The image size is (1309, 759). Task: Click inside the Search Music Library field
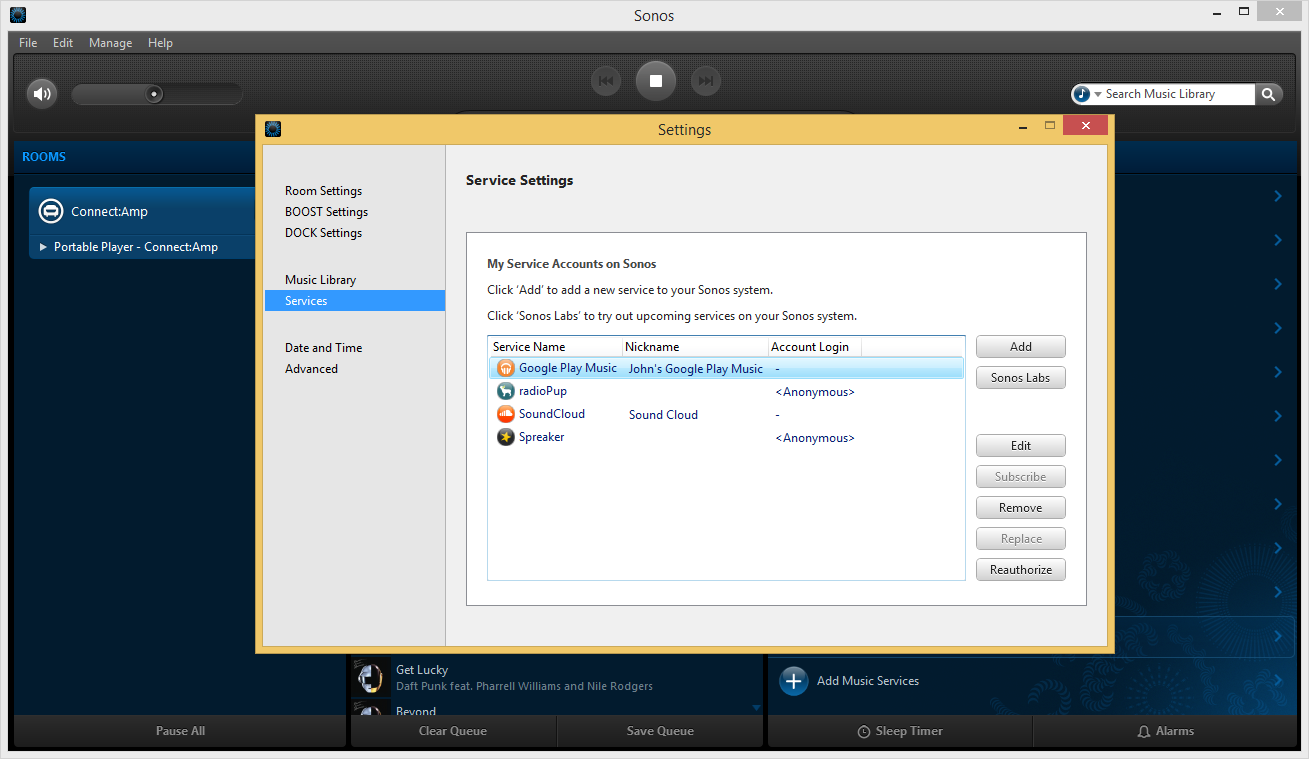click(1178, 94)
